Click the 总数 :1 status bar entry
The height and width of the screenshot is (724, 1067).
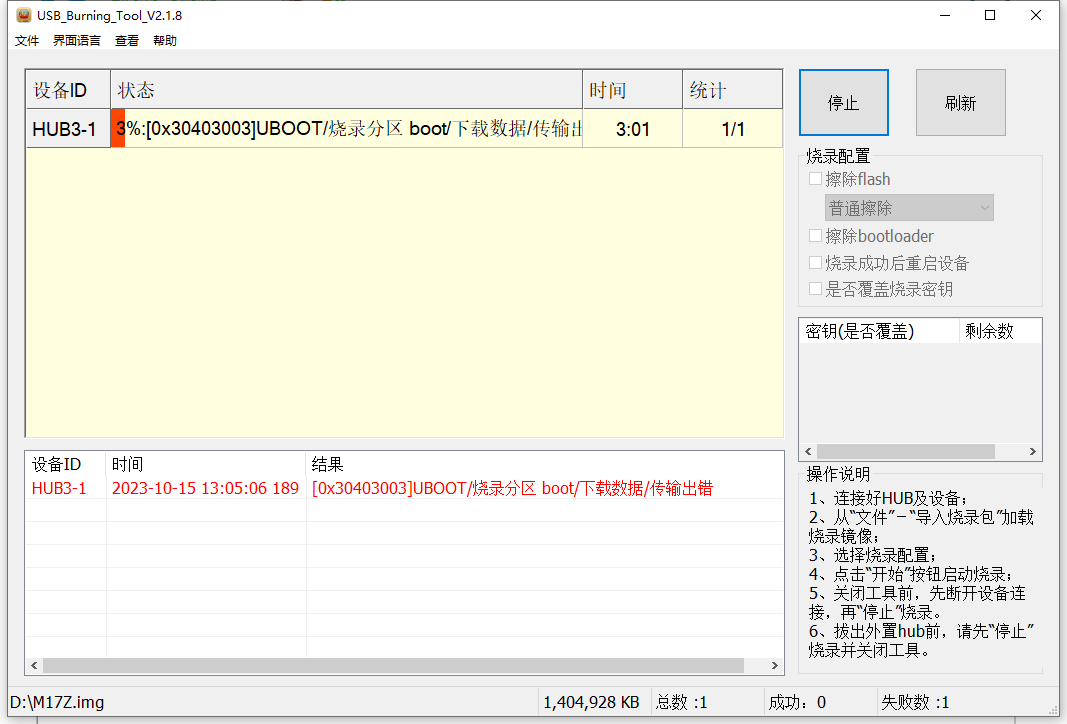click(682, 702)
